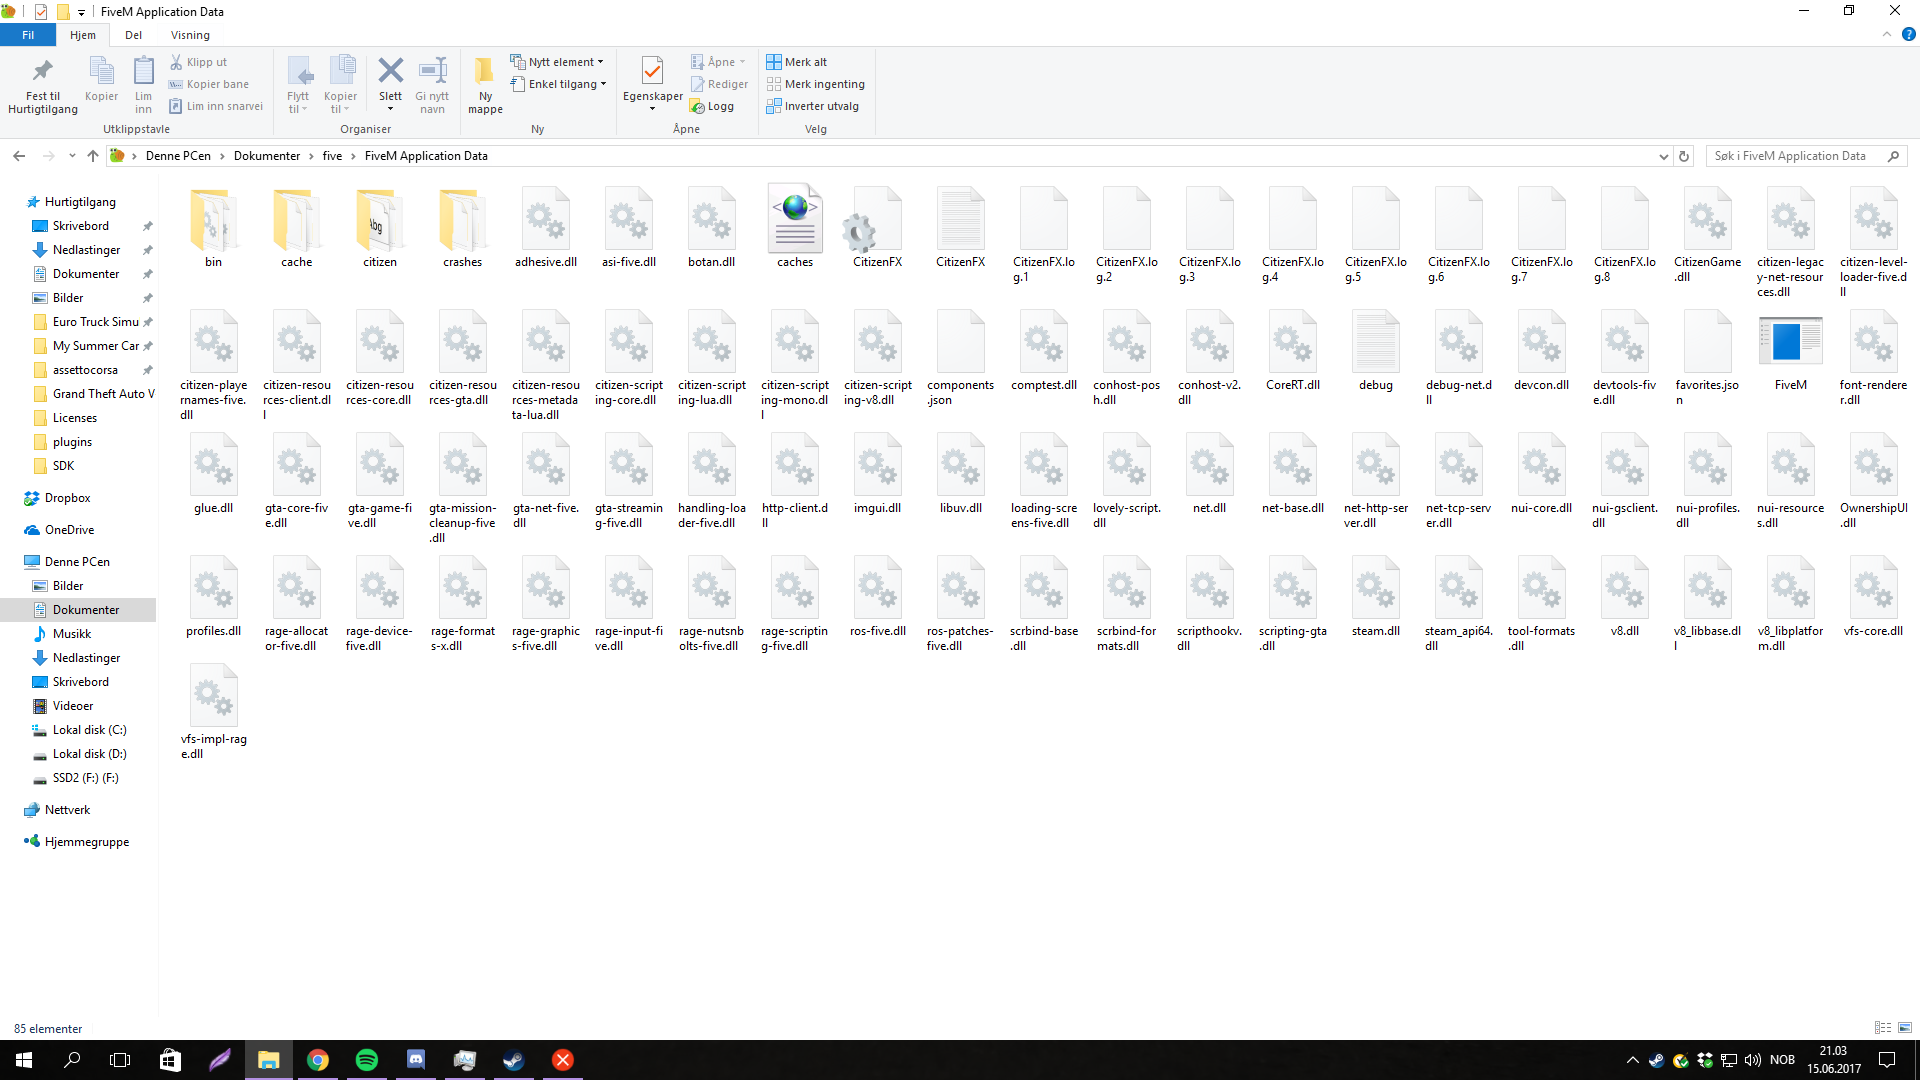
Task: Select the steam.dll file
Action: [1375, 596]
